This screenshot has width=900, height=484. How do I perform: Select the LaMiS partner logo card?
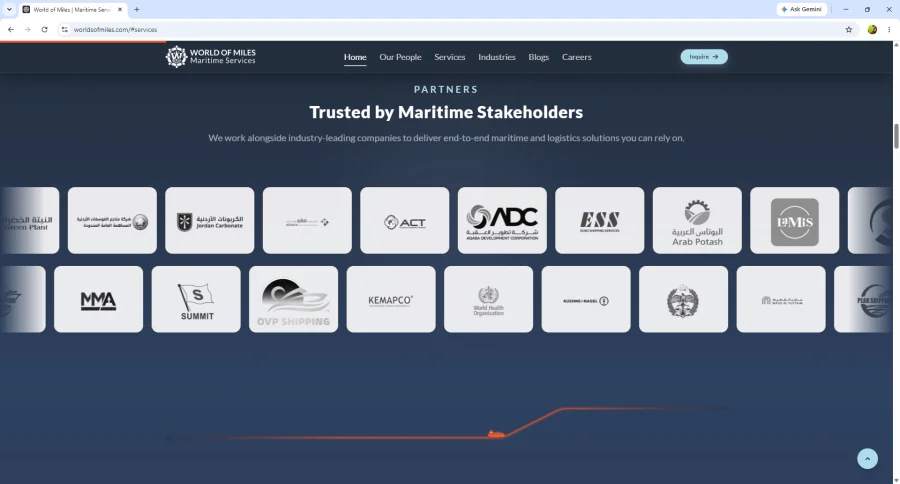(795, 220)
